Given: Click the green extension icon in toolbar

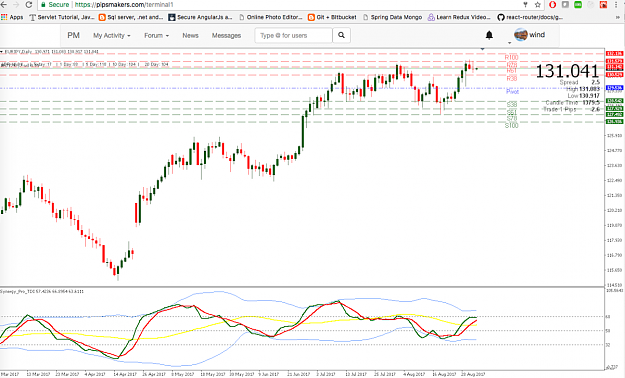Looking at the screenshot, I should (x=578, y=5).
